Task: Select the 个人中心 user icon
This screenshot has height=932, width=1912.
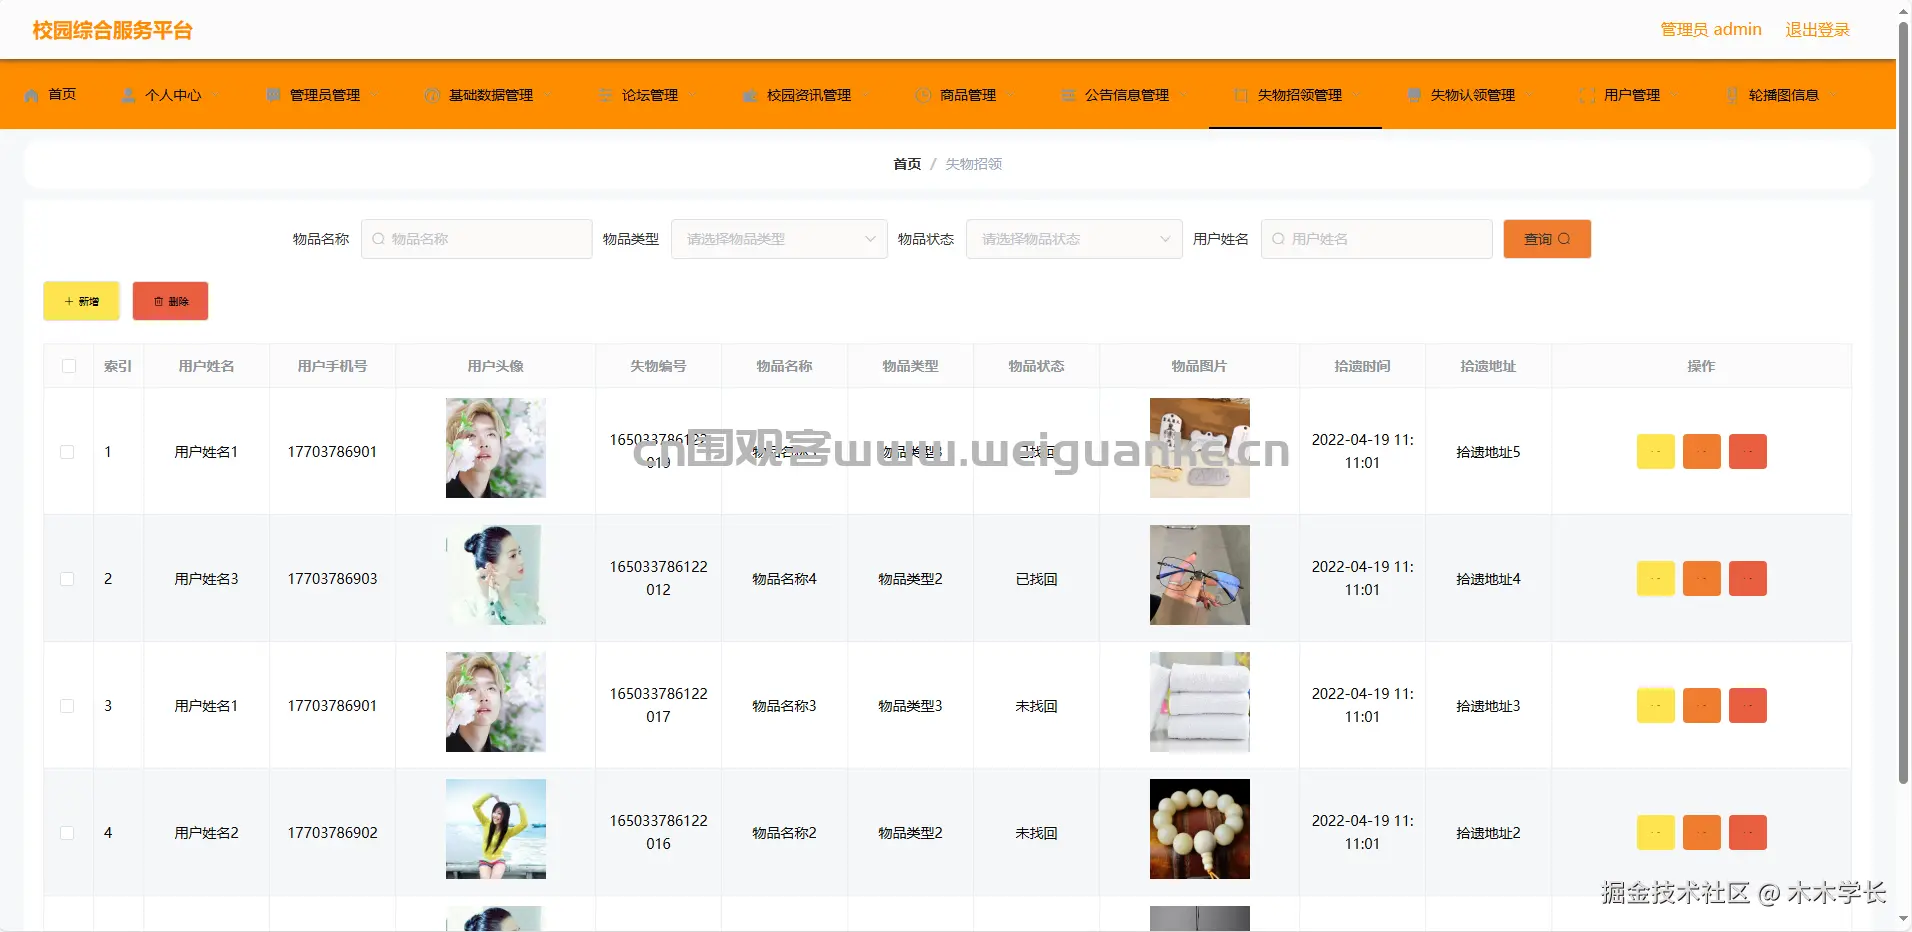Action: 128,95
